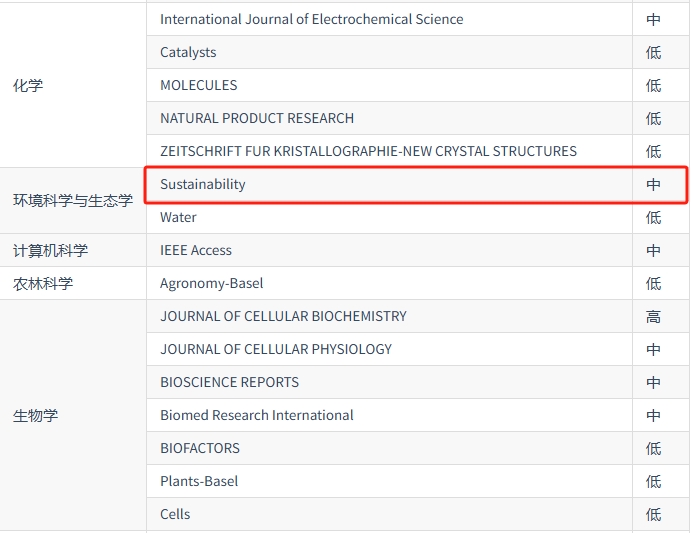Click JOURNAL OF CELLULAR PHYSIOLOGY
The image size is (691, 533).
pyautogui.click(x=276, y=349)
